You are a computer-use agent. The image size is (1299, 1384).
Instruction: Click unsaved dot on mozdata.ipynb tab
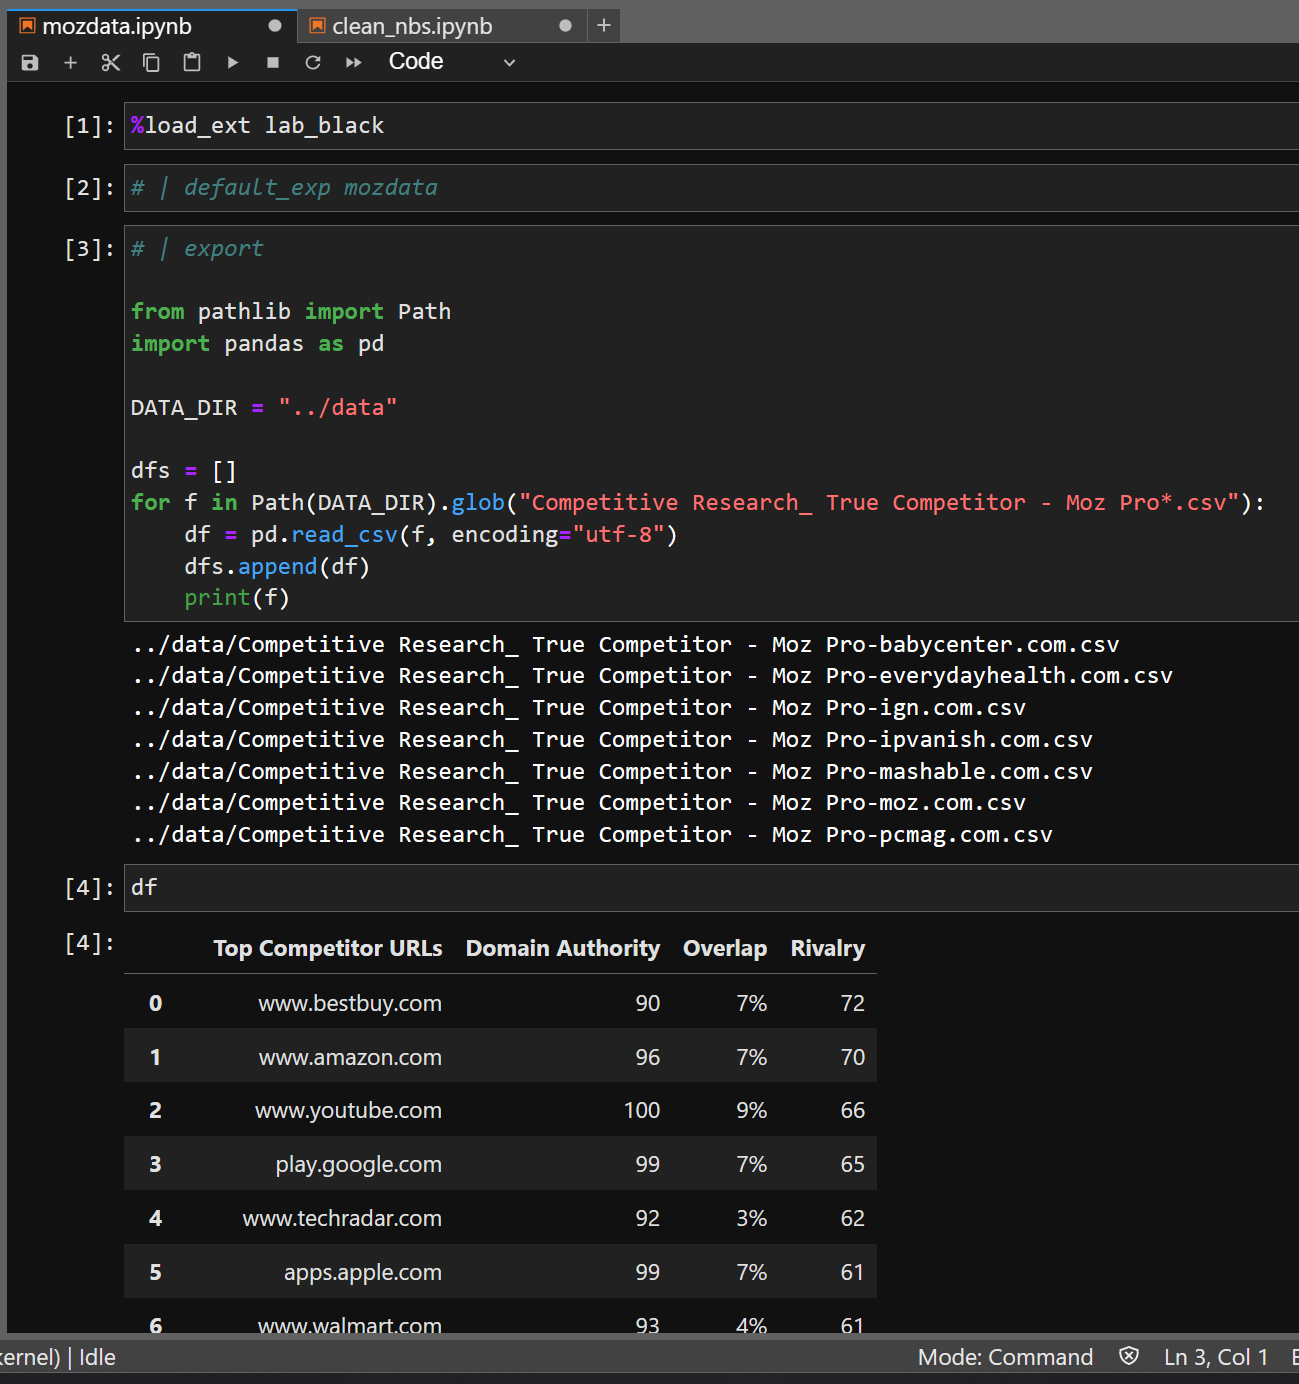(x=275, y=26)
